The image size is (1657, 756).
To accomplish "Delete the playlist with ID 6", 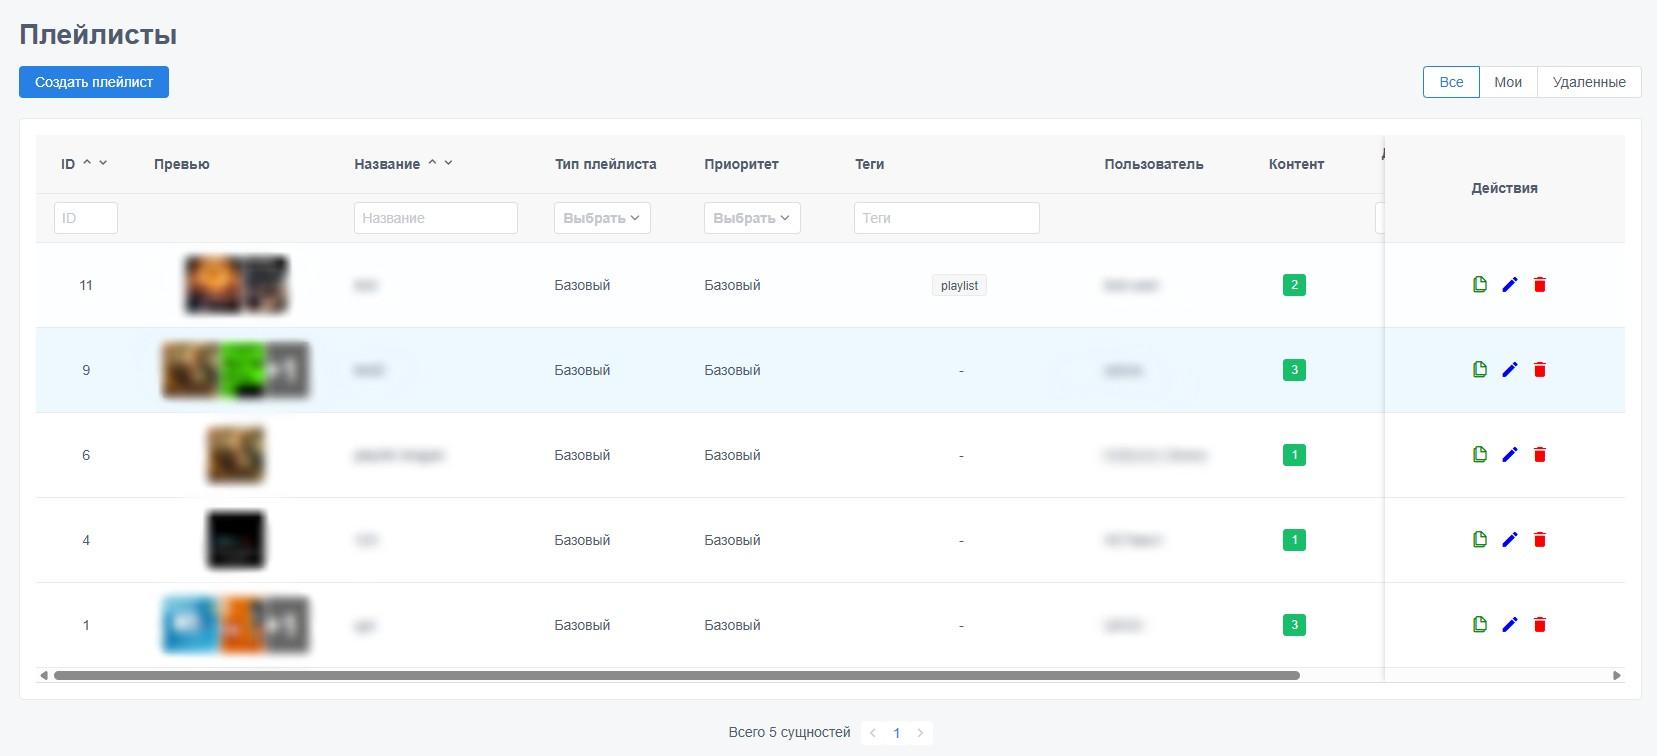I will pos(1540,455).
